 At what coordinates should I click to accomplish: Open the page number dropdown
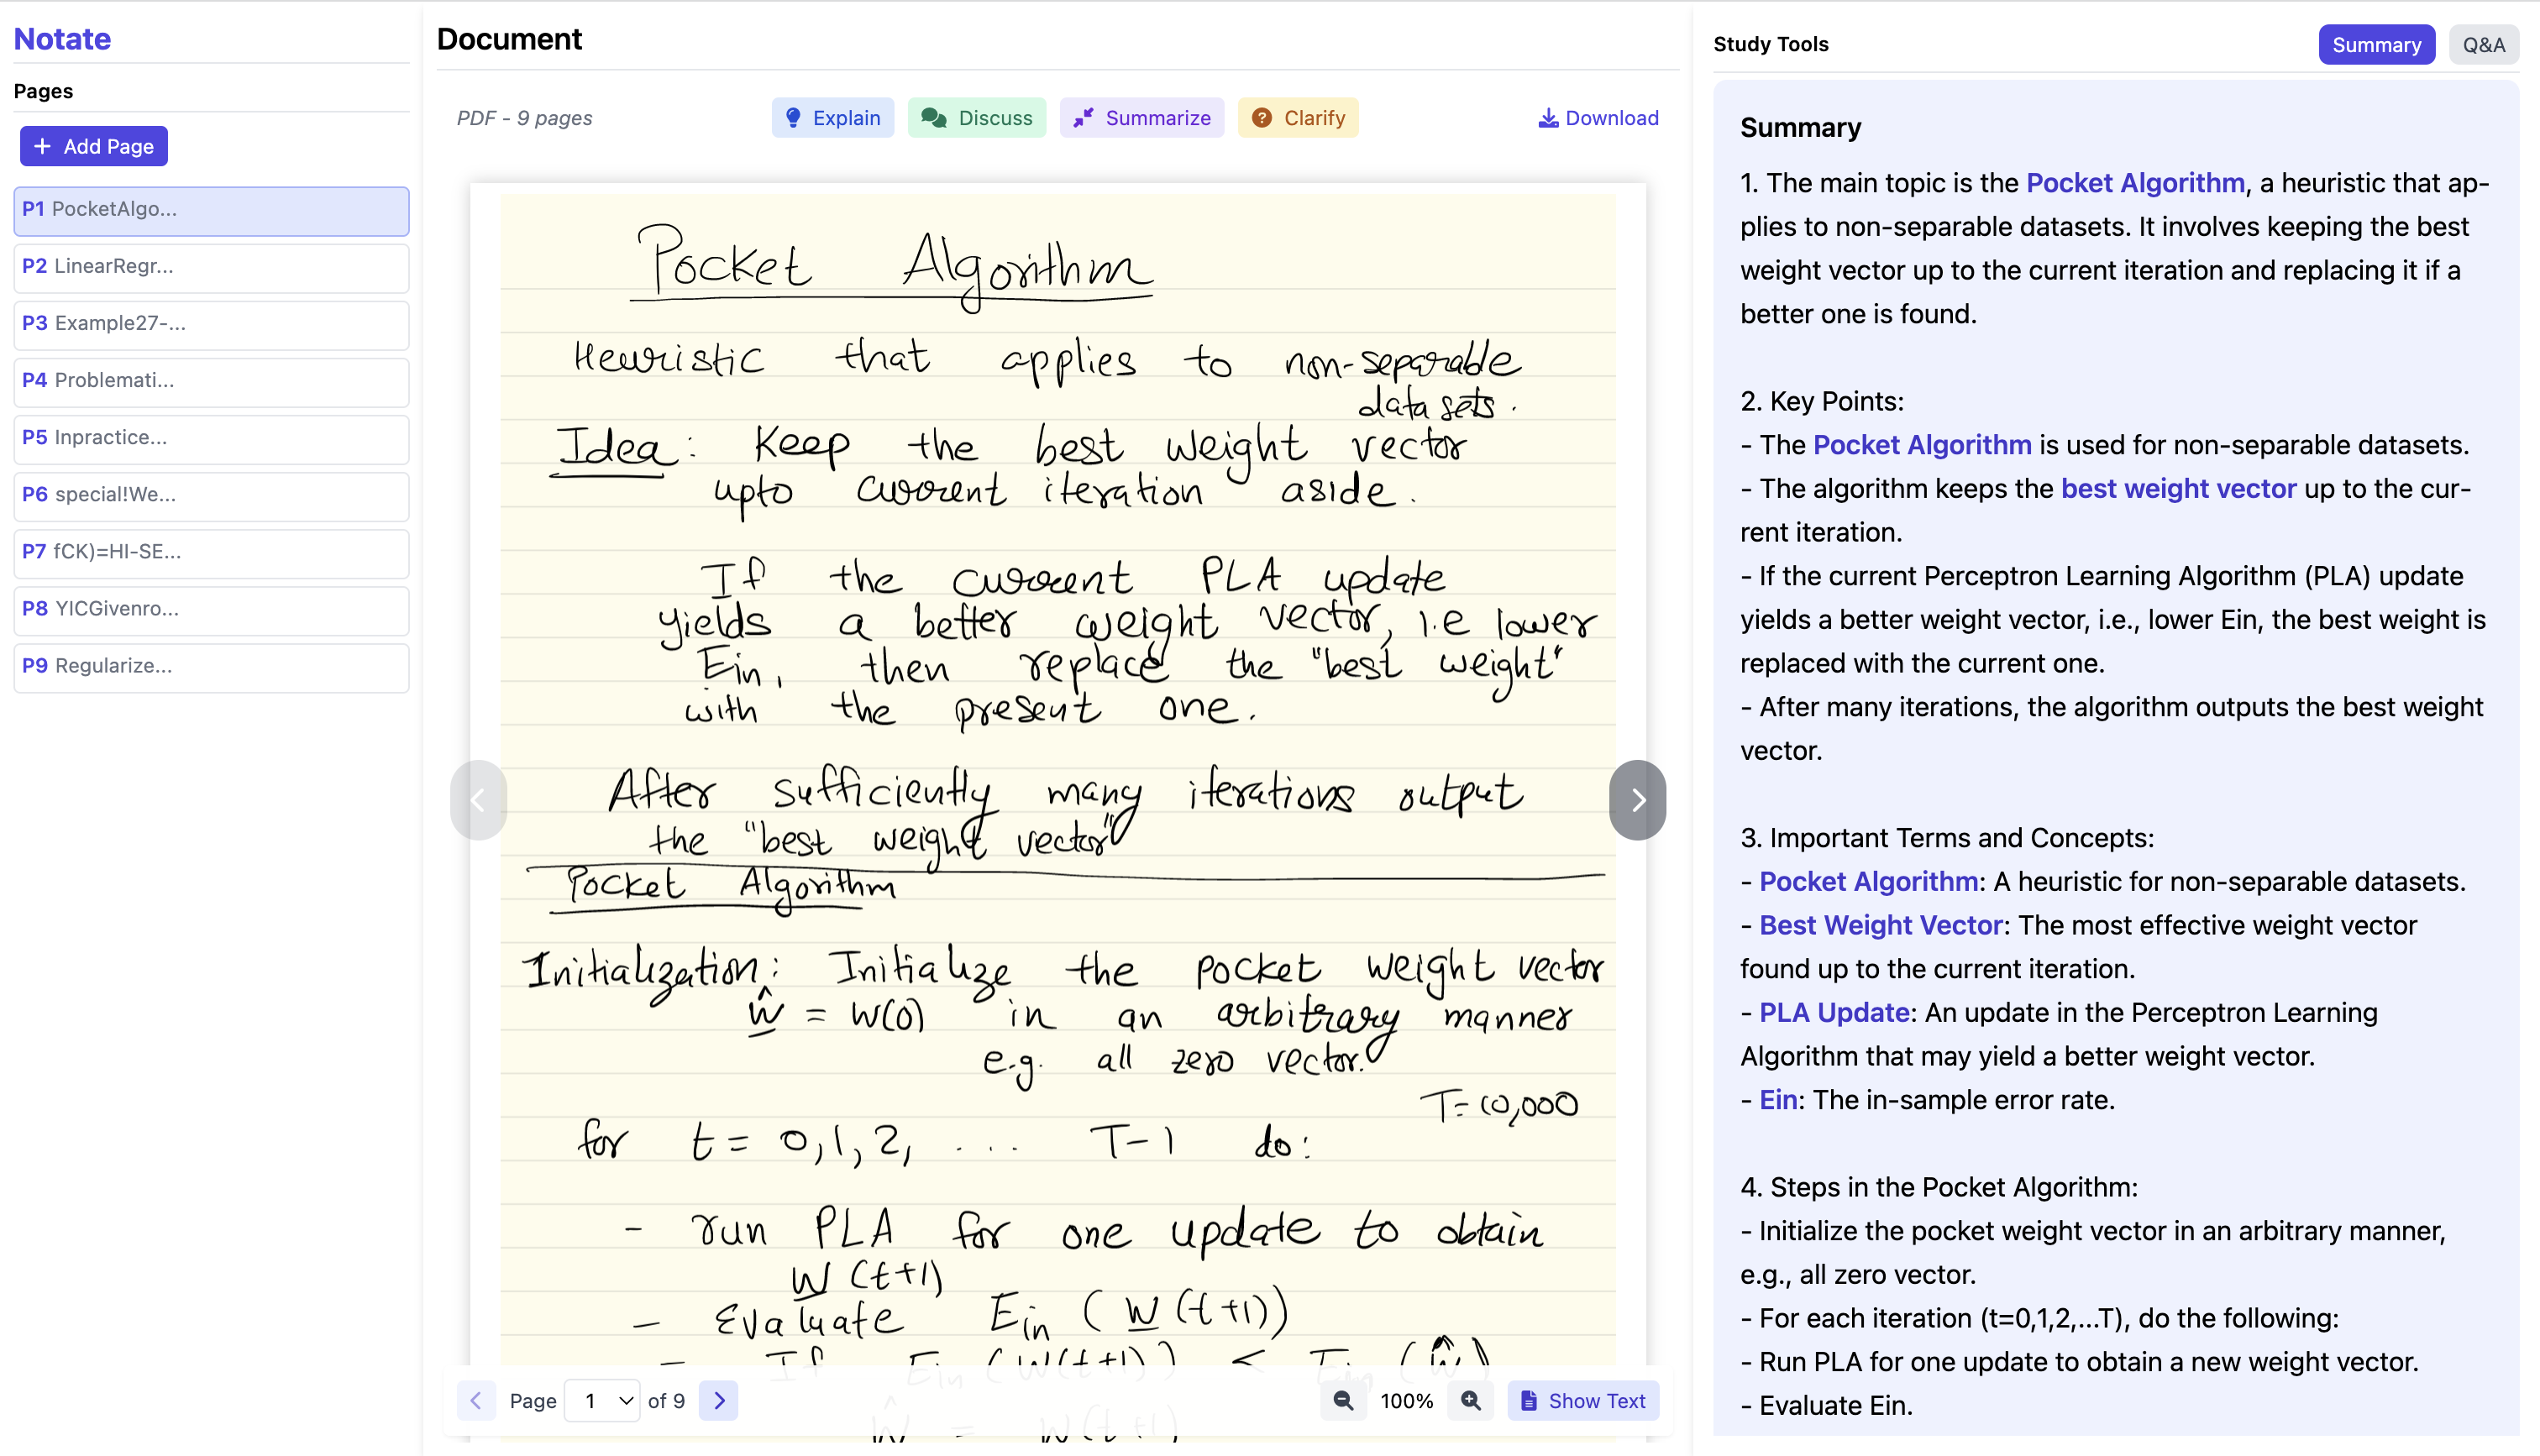pyautogui.click(x=603, y=1401)
